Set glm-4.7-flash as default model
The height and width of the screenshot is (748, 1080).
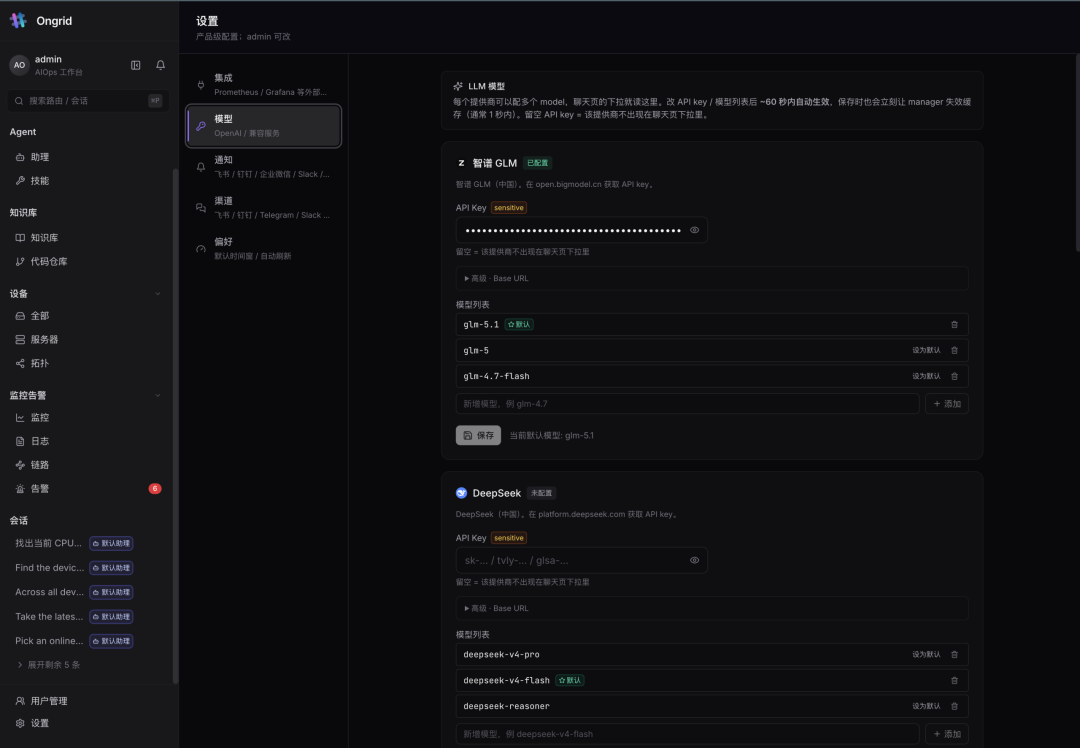[x=926, y=376]
